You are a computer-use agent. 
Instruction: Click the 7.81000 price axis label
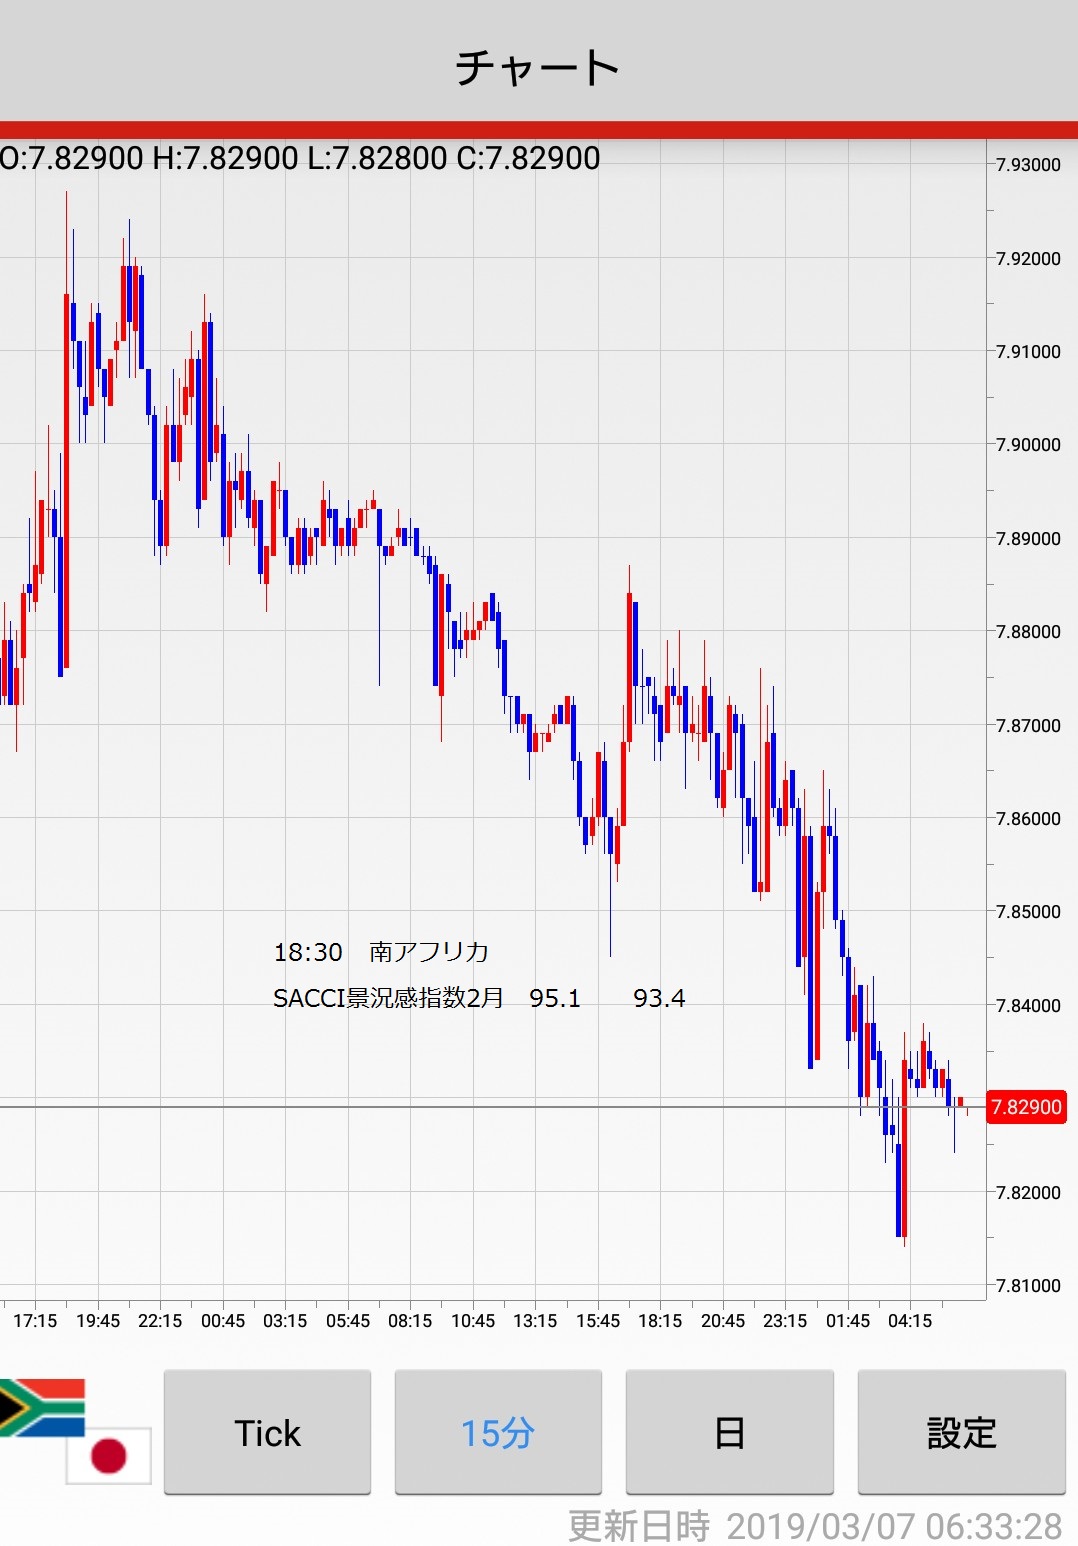[1028, 1285]
